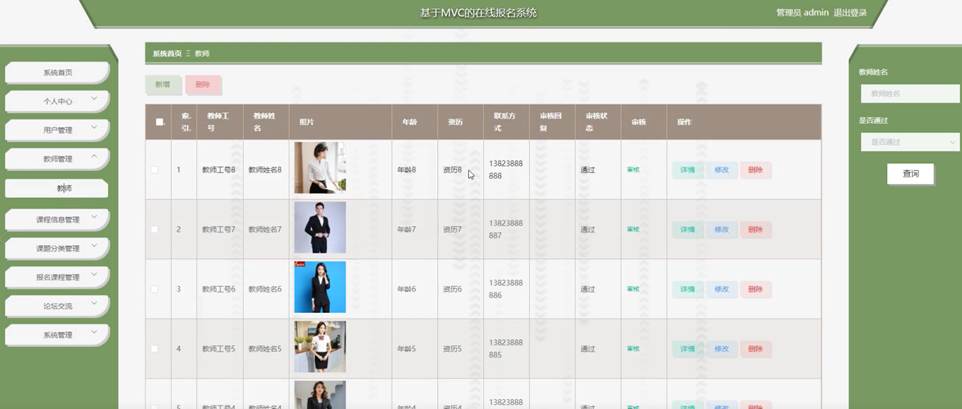
Task: Click the 审核 link in row 2
Action: 633,229
